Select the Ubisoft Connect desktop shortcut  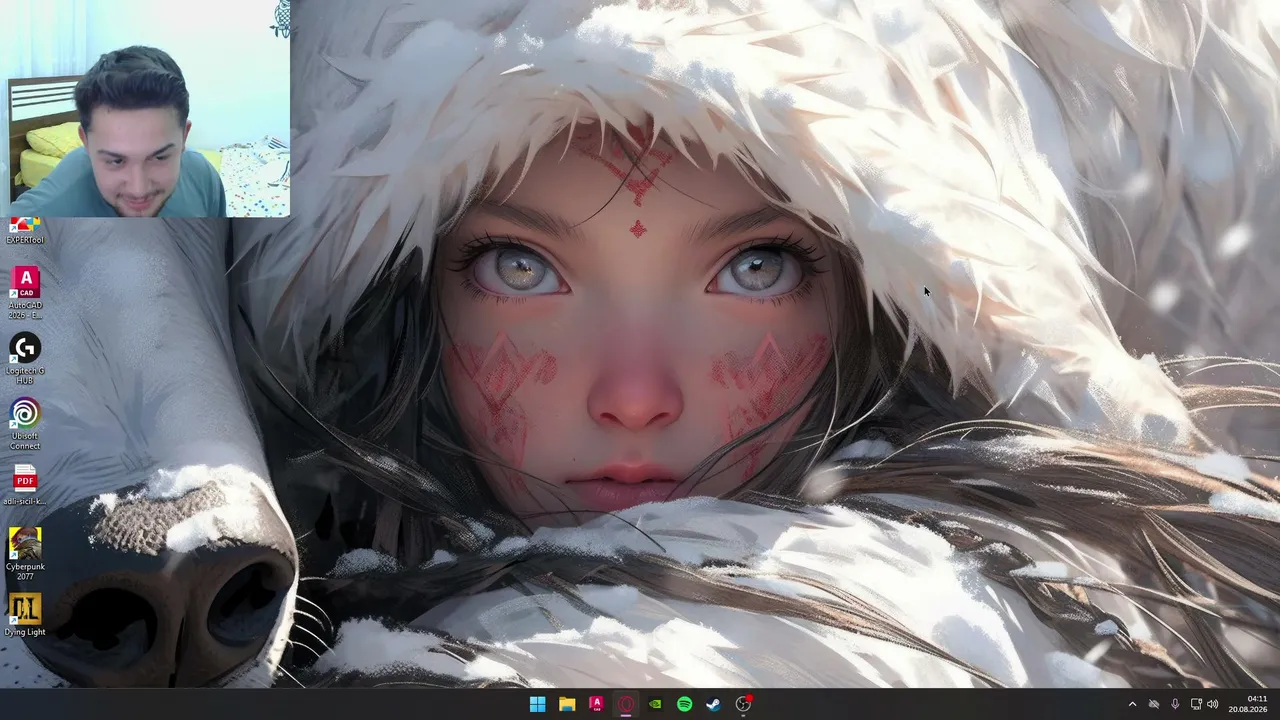click(25, 425)
